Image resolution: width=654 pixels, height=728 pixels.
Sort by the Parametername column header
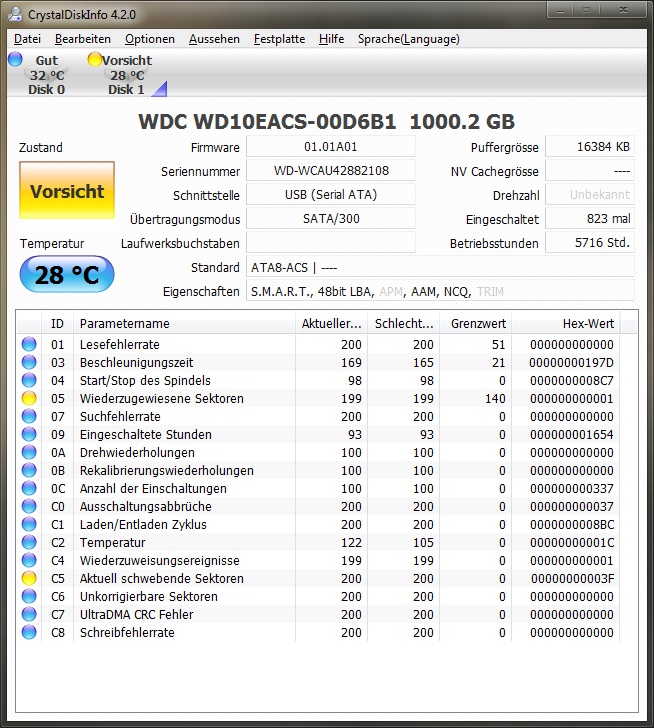pyautogui.click(x=184, y=324)
